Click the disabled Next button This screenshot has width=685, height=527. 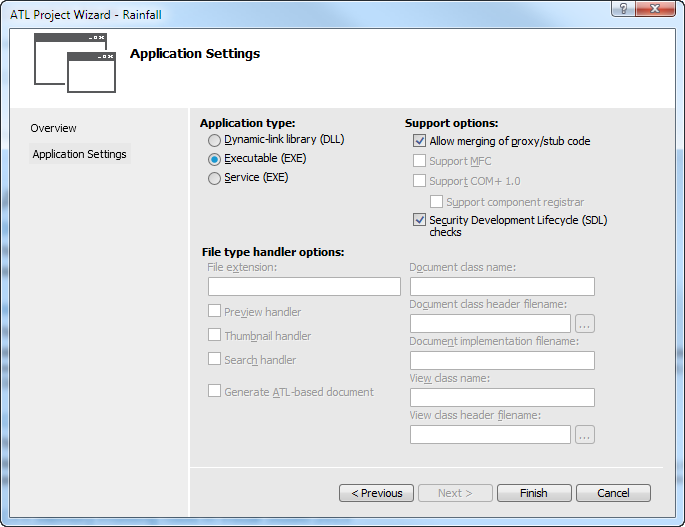coord(455,493)
